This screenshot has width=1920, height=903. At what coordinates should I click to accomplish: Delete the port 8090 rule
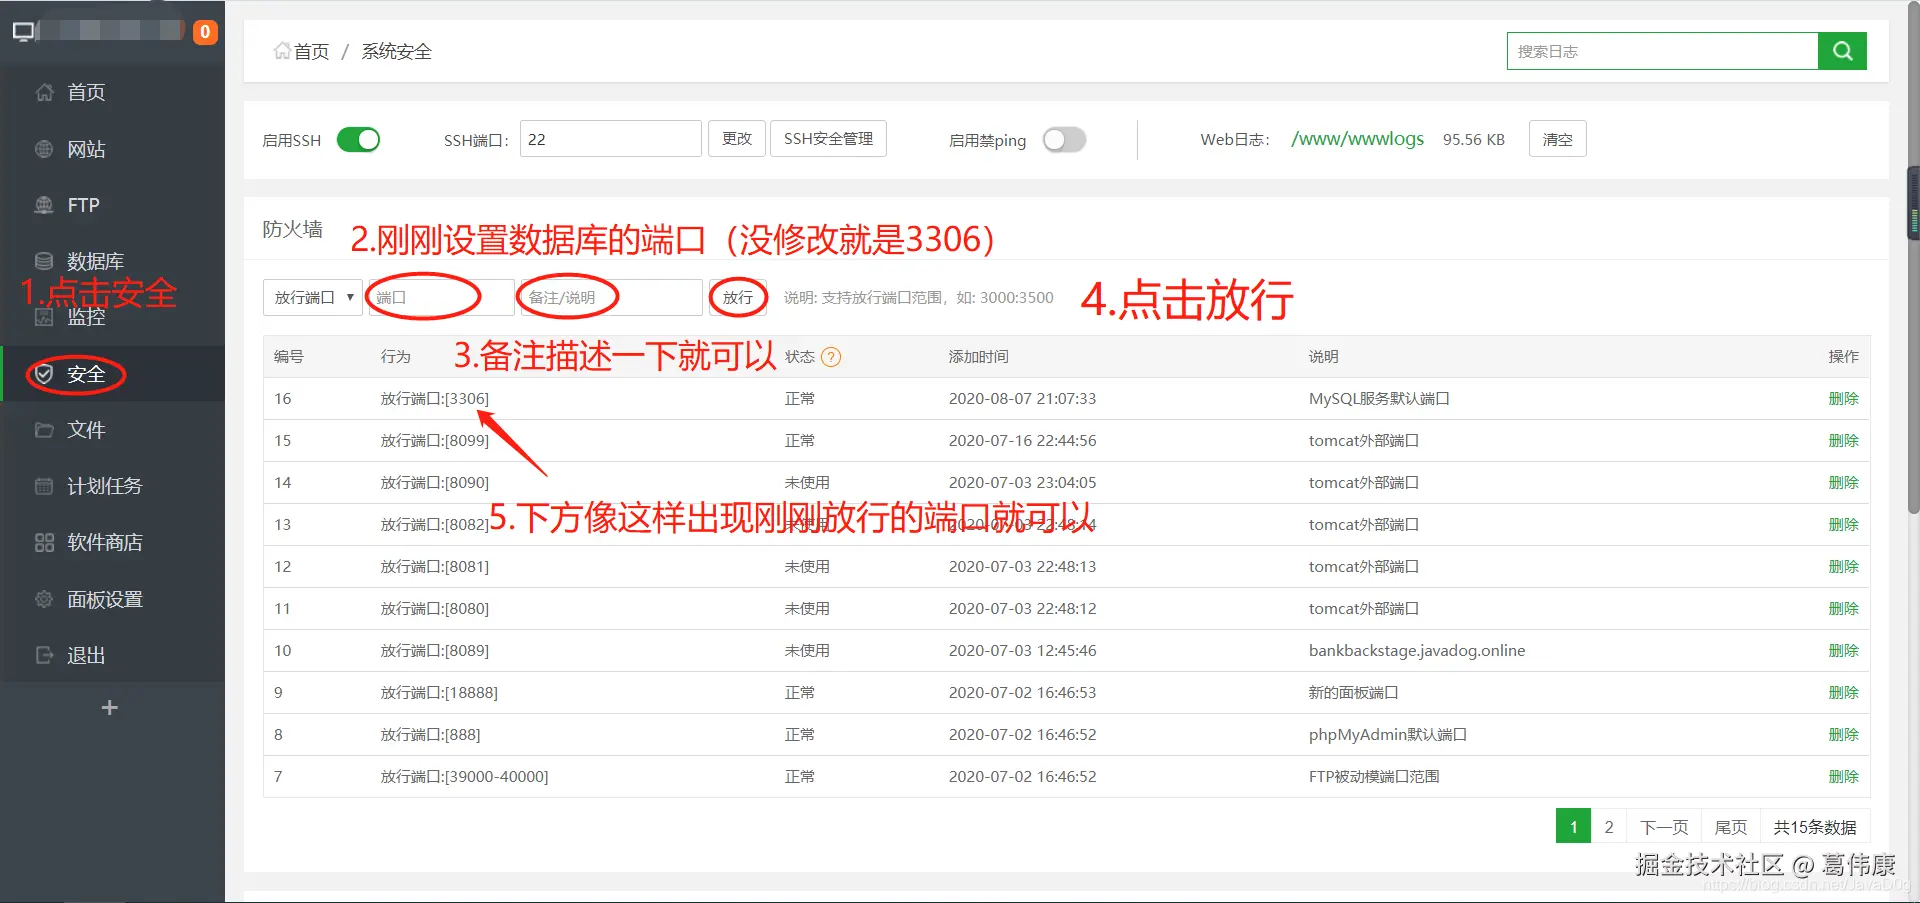pos(1843,482)
